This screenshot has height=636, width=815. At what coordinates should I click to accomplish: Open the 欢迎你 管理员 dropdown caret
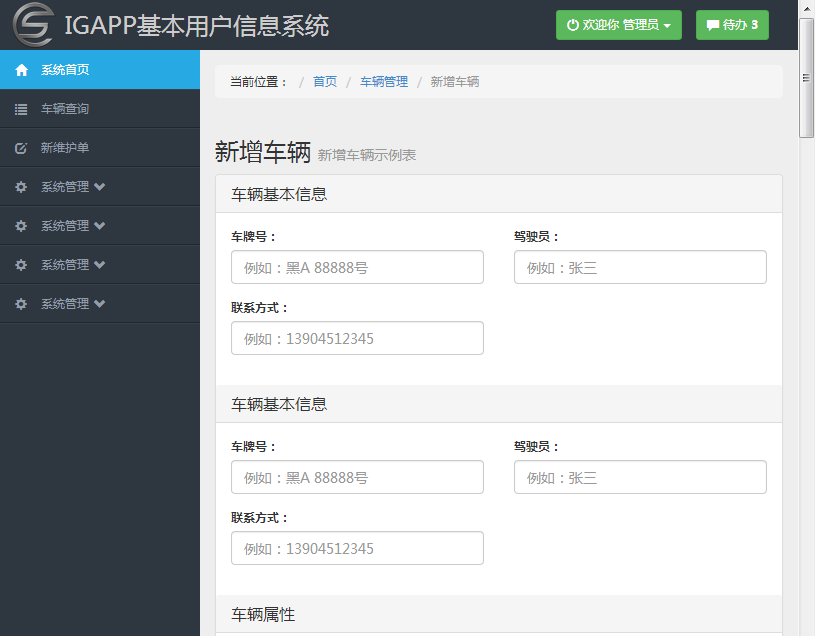coord(667,26)
